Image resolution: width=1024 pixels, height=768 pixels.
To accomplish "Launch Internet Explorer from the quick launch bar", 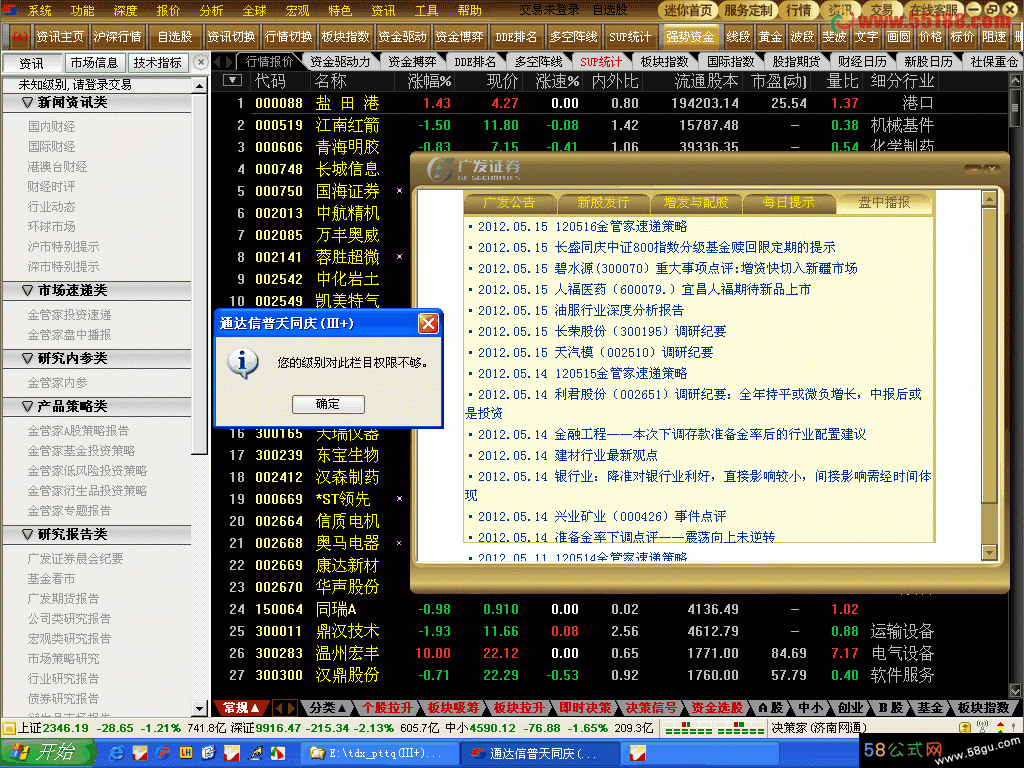I will coord(116,753).
